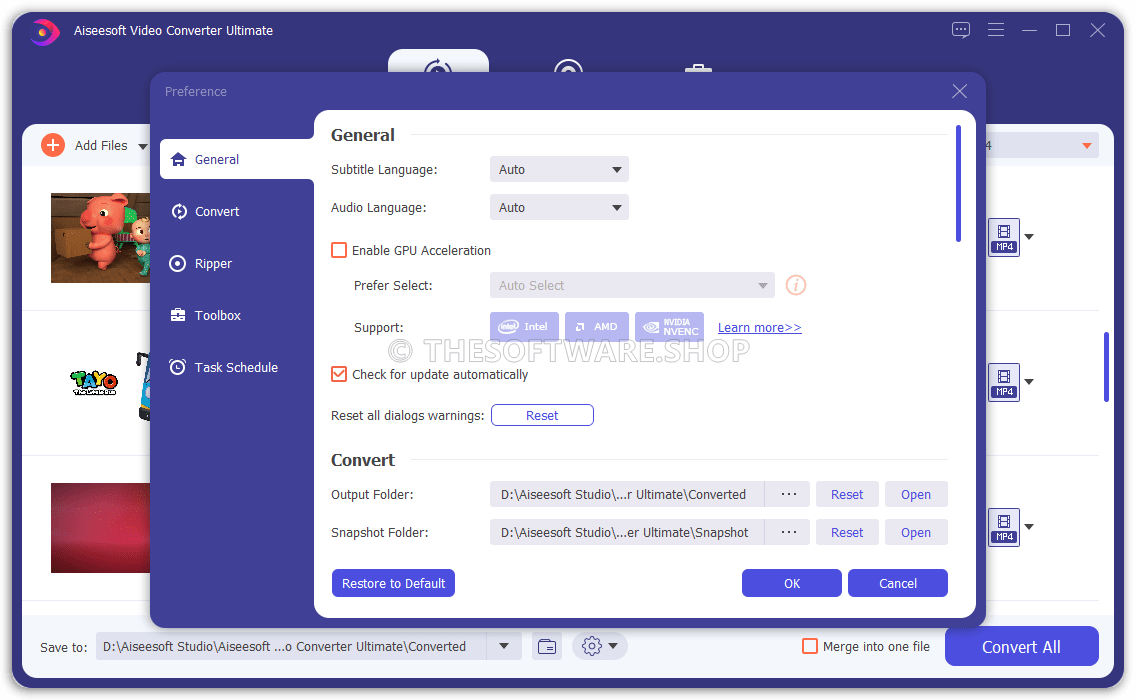Click the orange info icon beside Prefer Select

[x=796, y=285]
